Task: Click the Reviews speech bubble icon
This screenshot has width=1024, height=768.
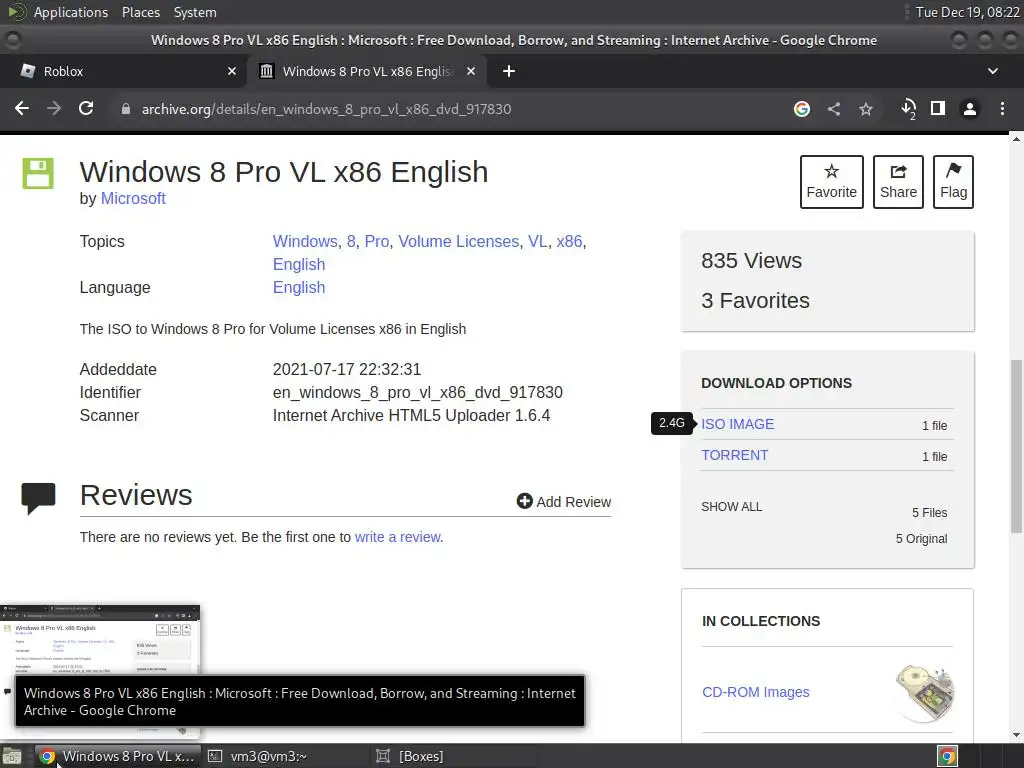Action: [39, 498]
